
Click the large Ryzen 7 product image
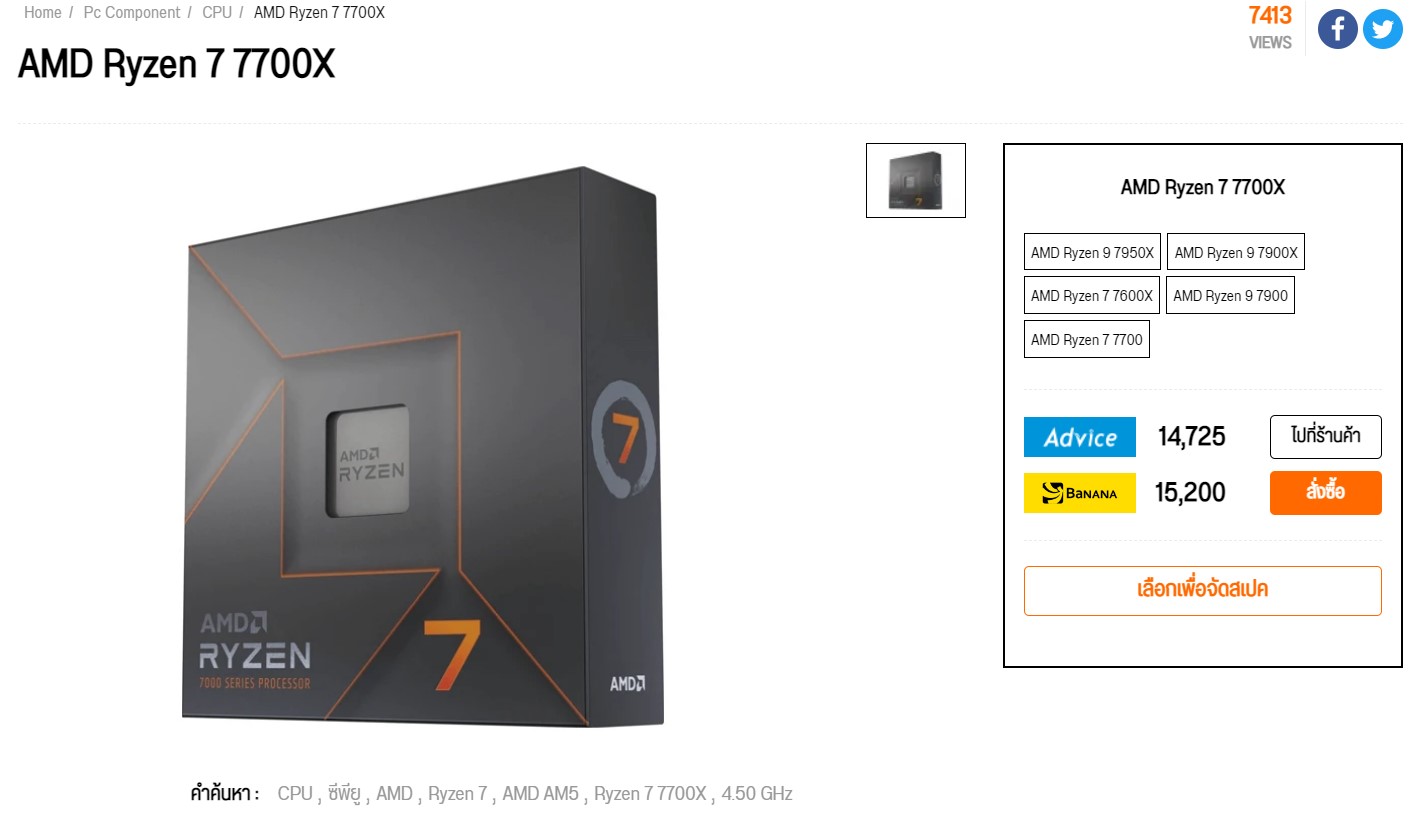click(x=423, y=446)
